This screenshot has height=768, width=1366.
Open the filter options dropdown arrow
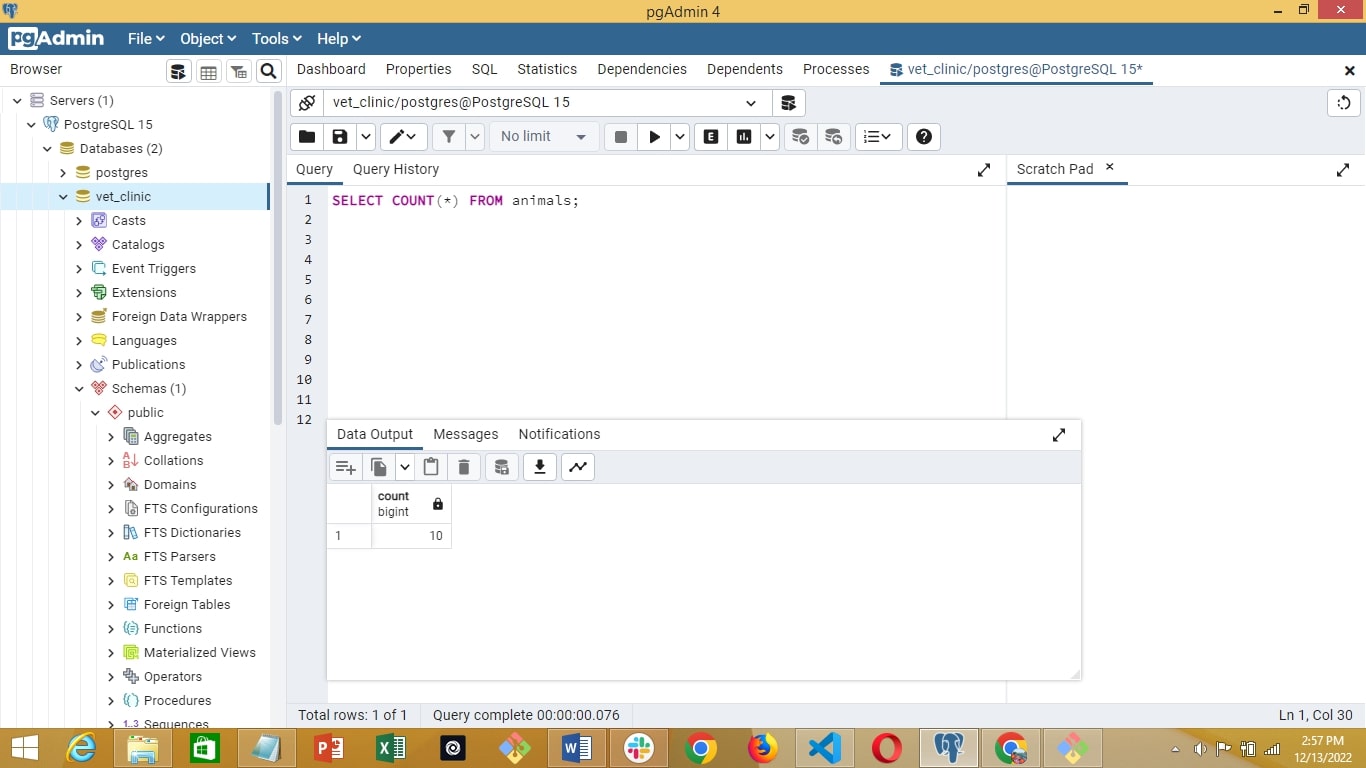475,137
